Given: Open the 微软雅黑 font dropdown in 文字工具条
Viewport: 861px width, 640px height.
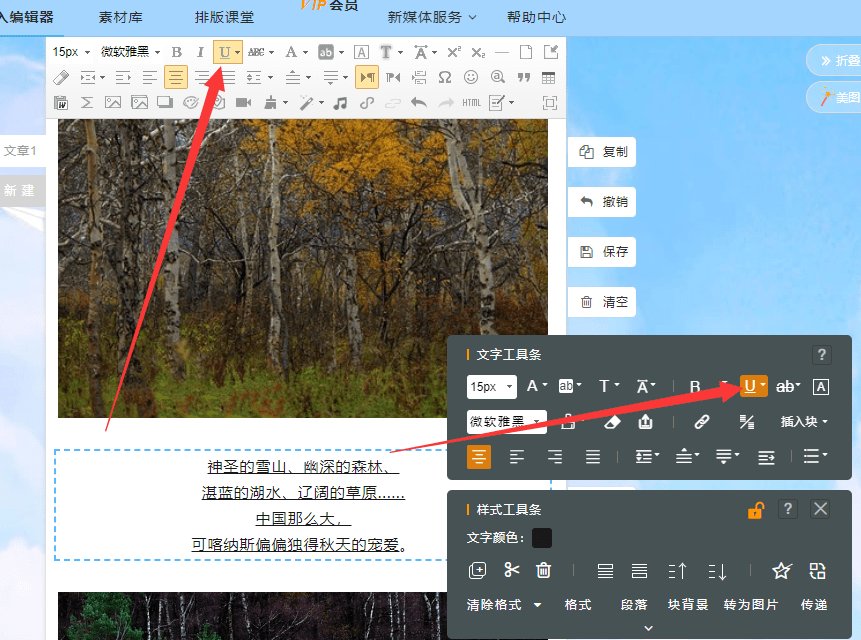Looking at the screenshot, I should [x=506, y=422].
